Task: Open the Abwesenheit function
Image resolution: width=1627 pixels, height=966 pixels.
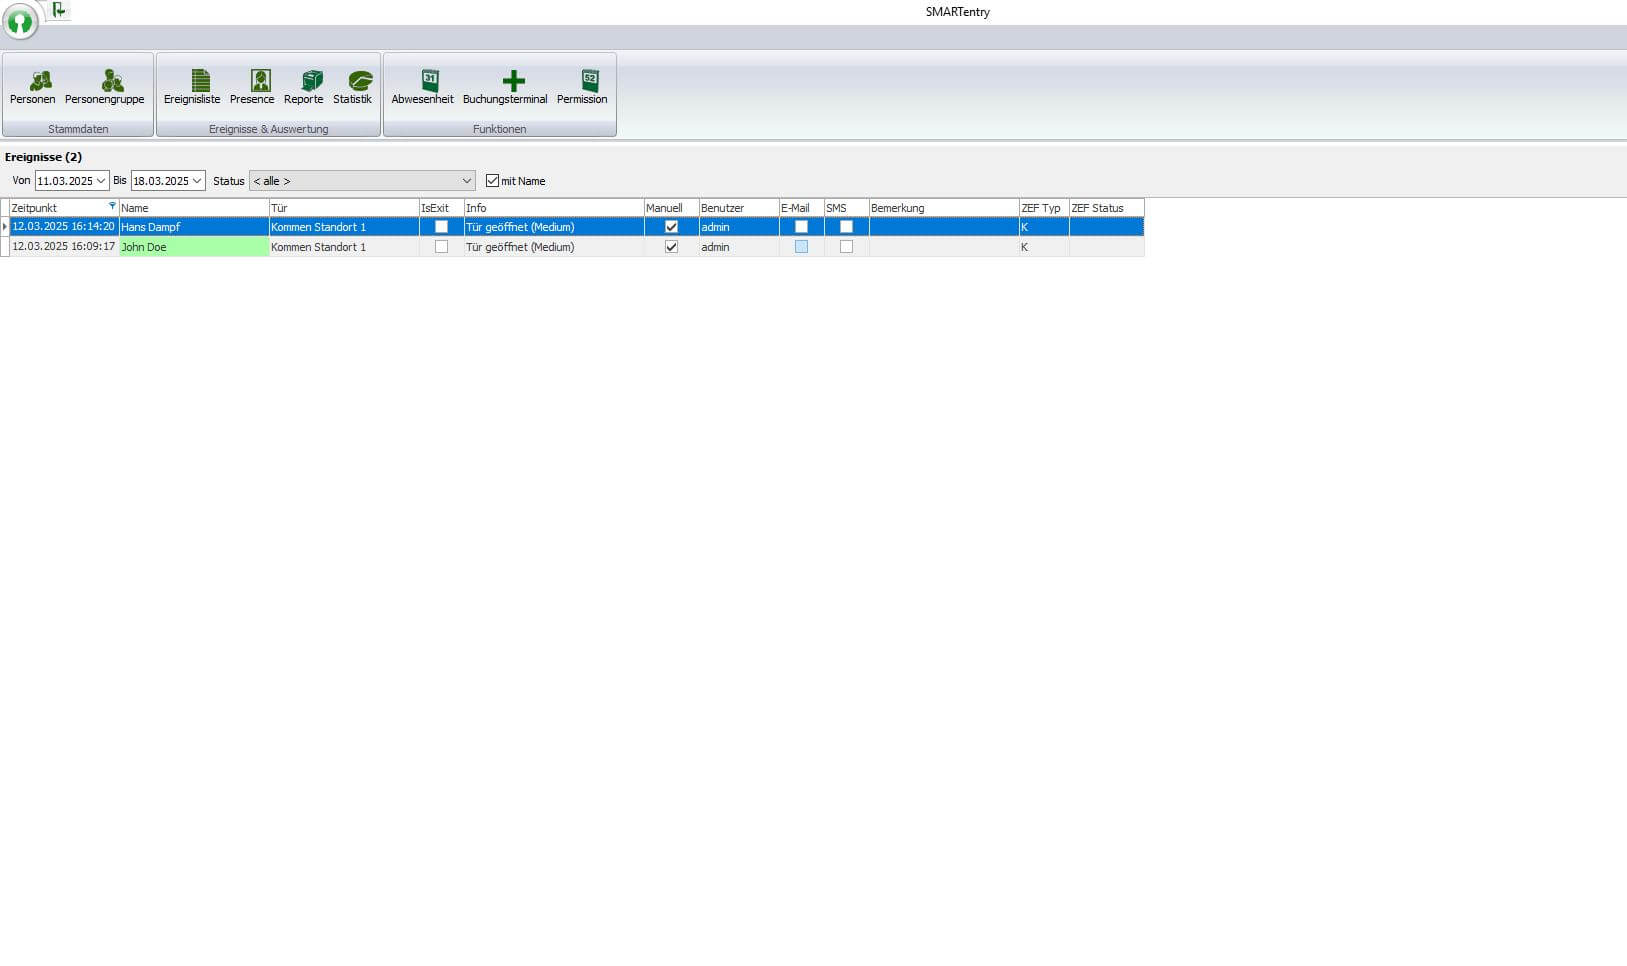Action: 423,88
